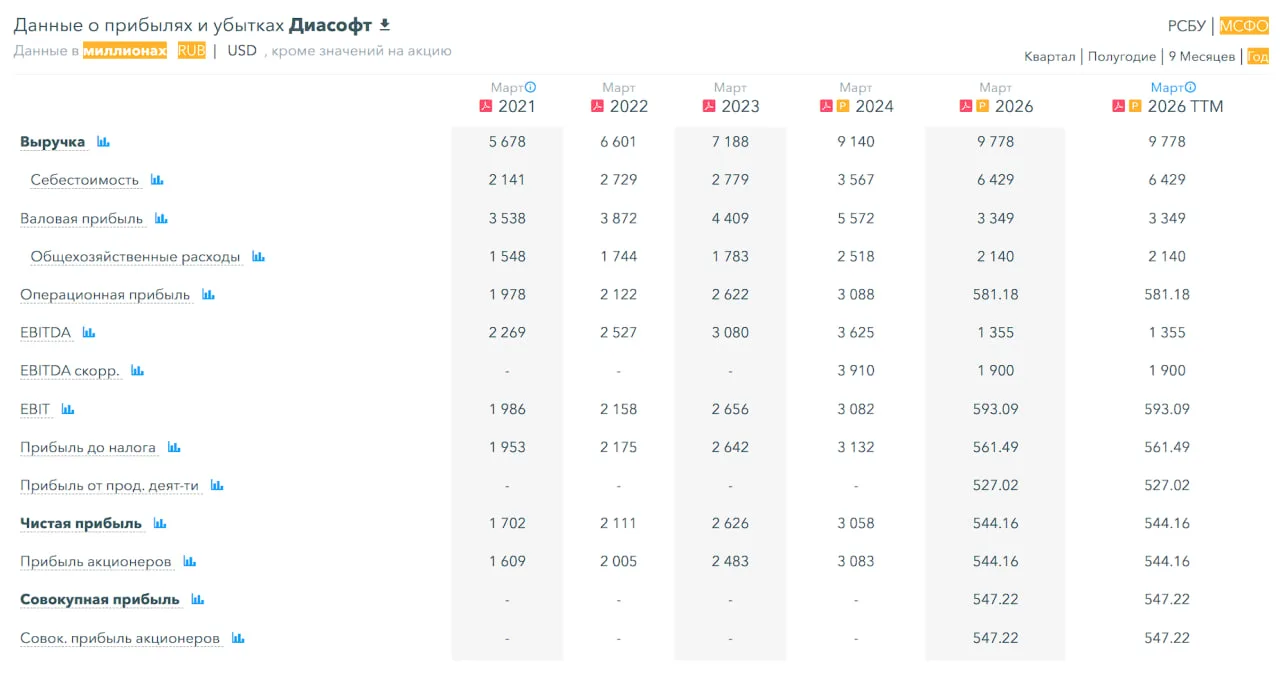Open Операционная прибыль link
Screen dimensions: 1280x674
point(105,294)
